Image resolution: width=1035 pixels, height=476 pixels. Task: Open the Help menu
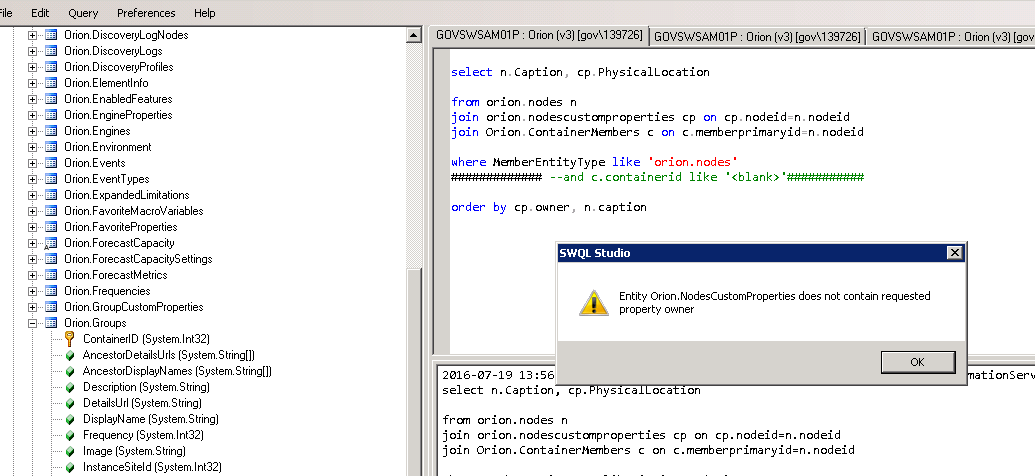pyautogui.click(x=205, y=13)
